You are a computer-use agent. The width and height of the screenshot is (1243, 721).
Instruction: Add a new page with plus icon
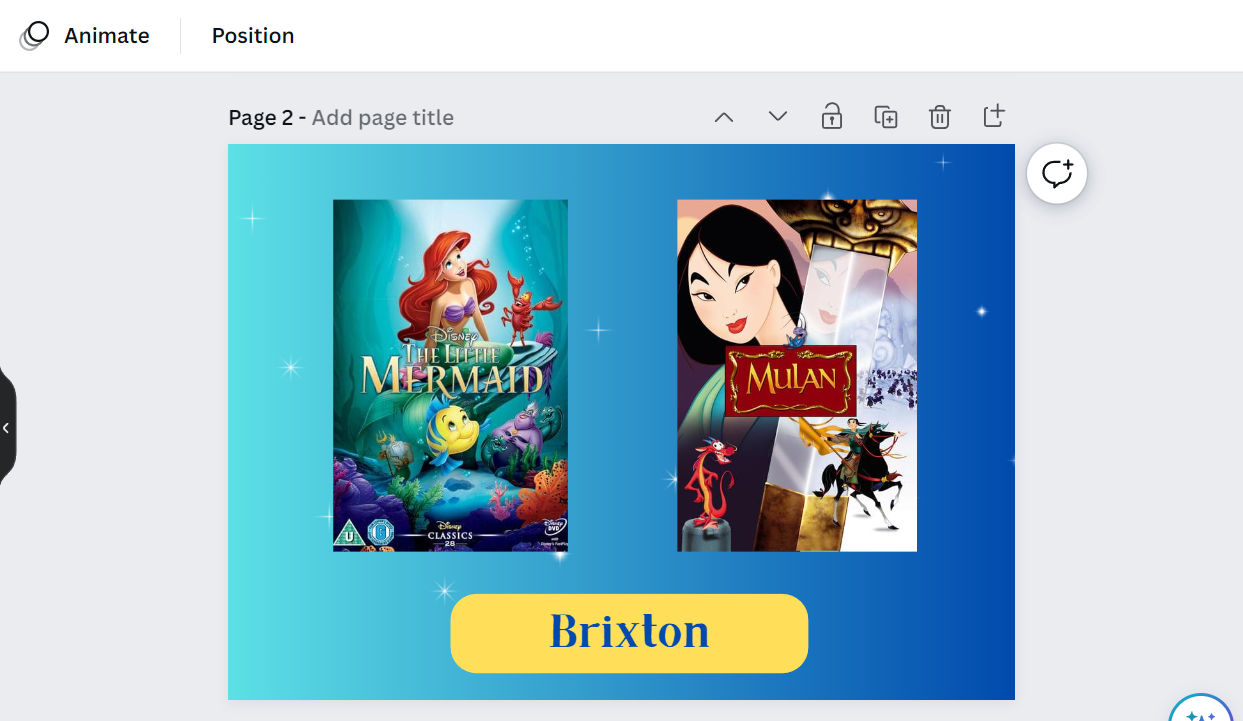(993, 116)
